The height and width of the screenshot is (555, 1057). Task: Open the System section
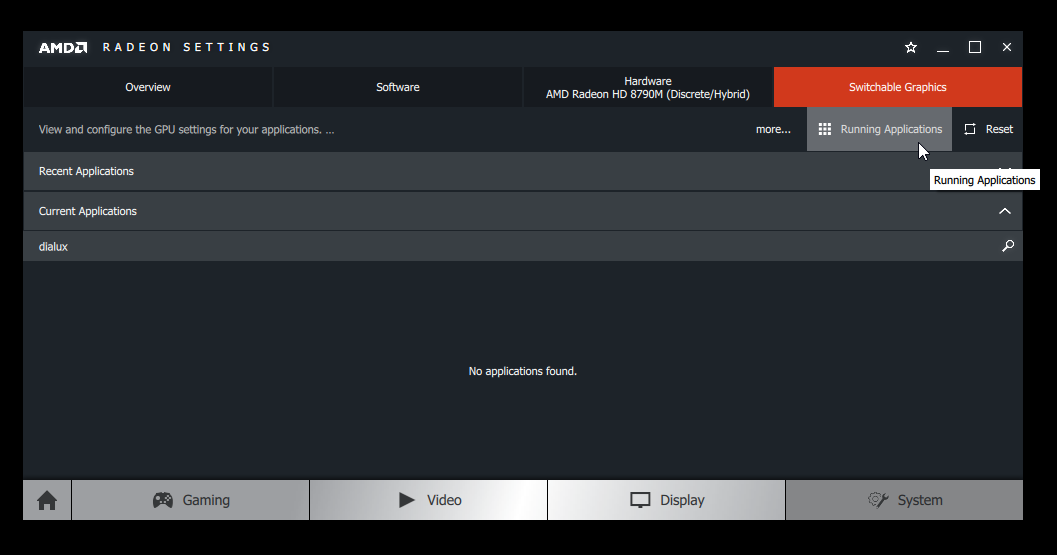pos(904,500)
